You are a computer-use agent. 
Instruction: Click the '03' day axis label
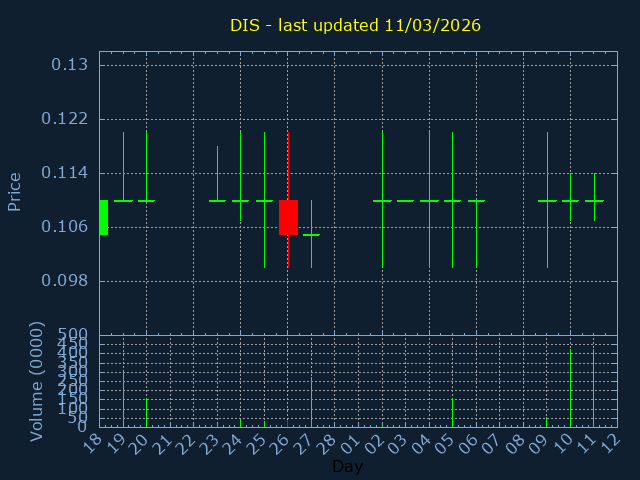(x=399, y=444)
